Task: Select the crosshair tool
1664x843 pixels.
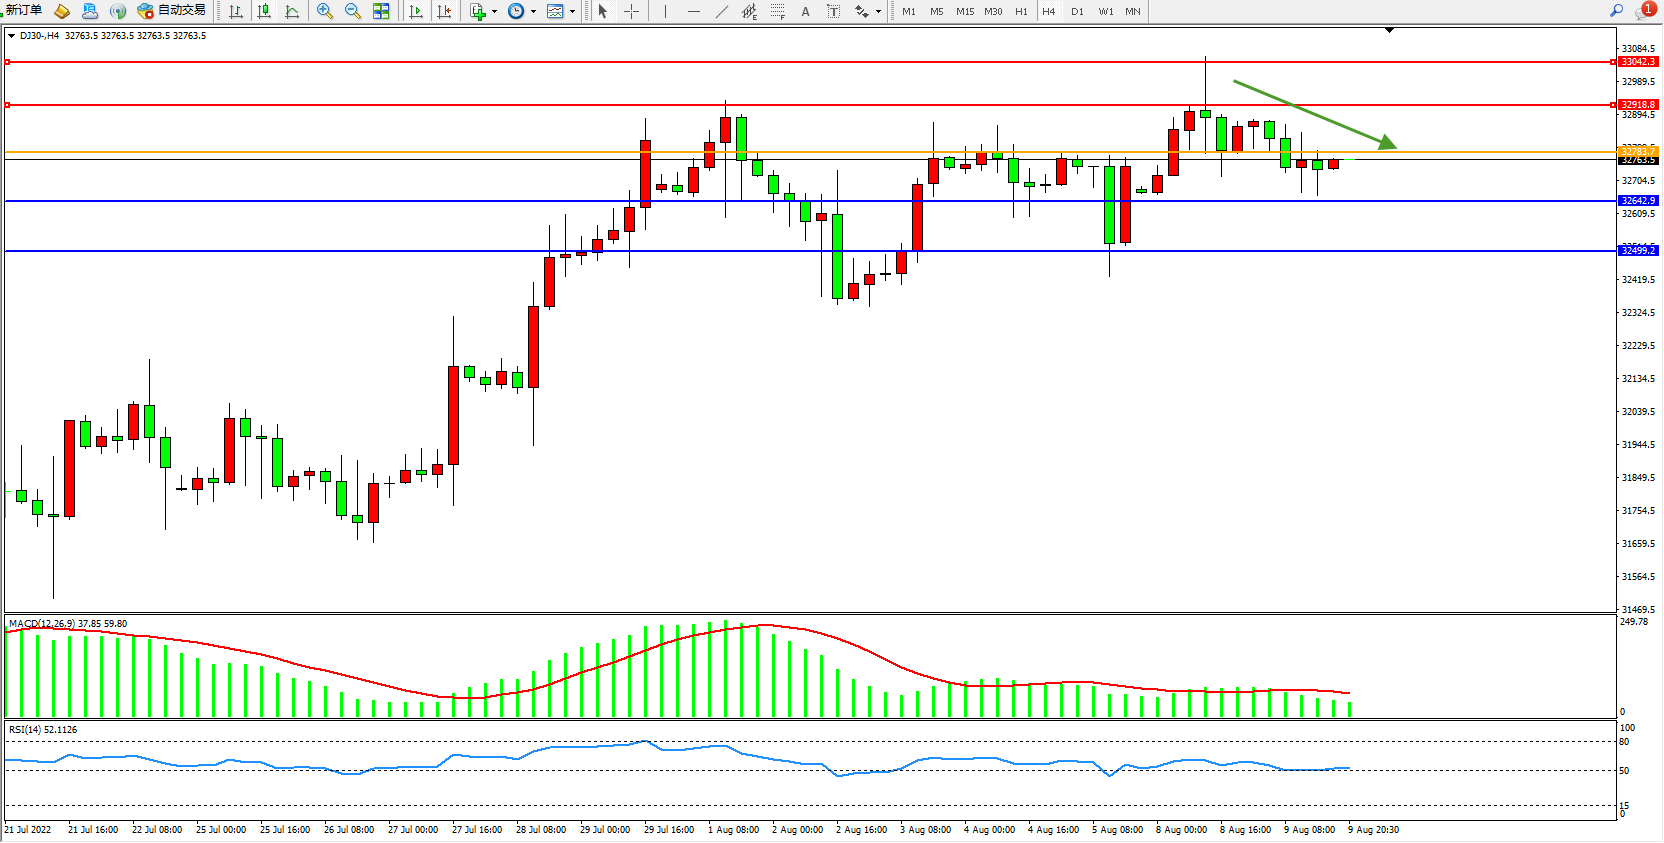Action: tap(632, 11)
